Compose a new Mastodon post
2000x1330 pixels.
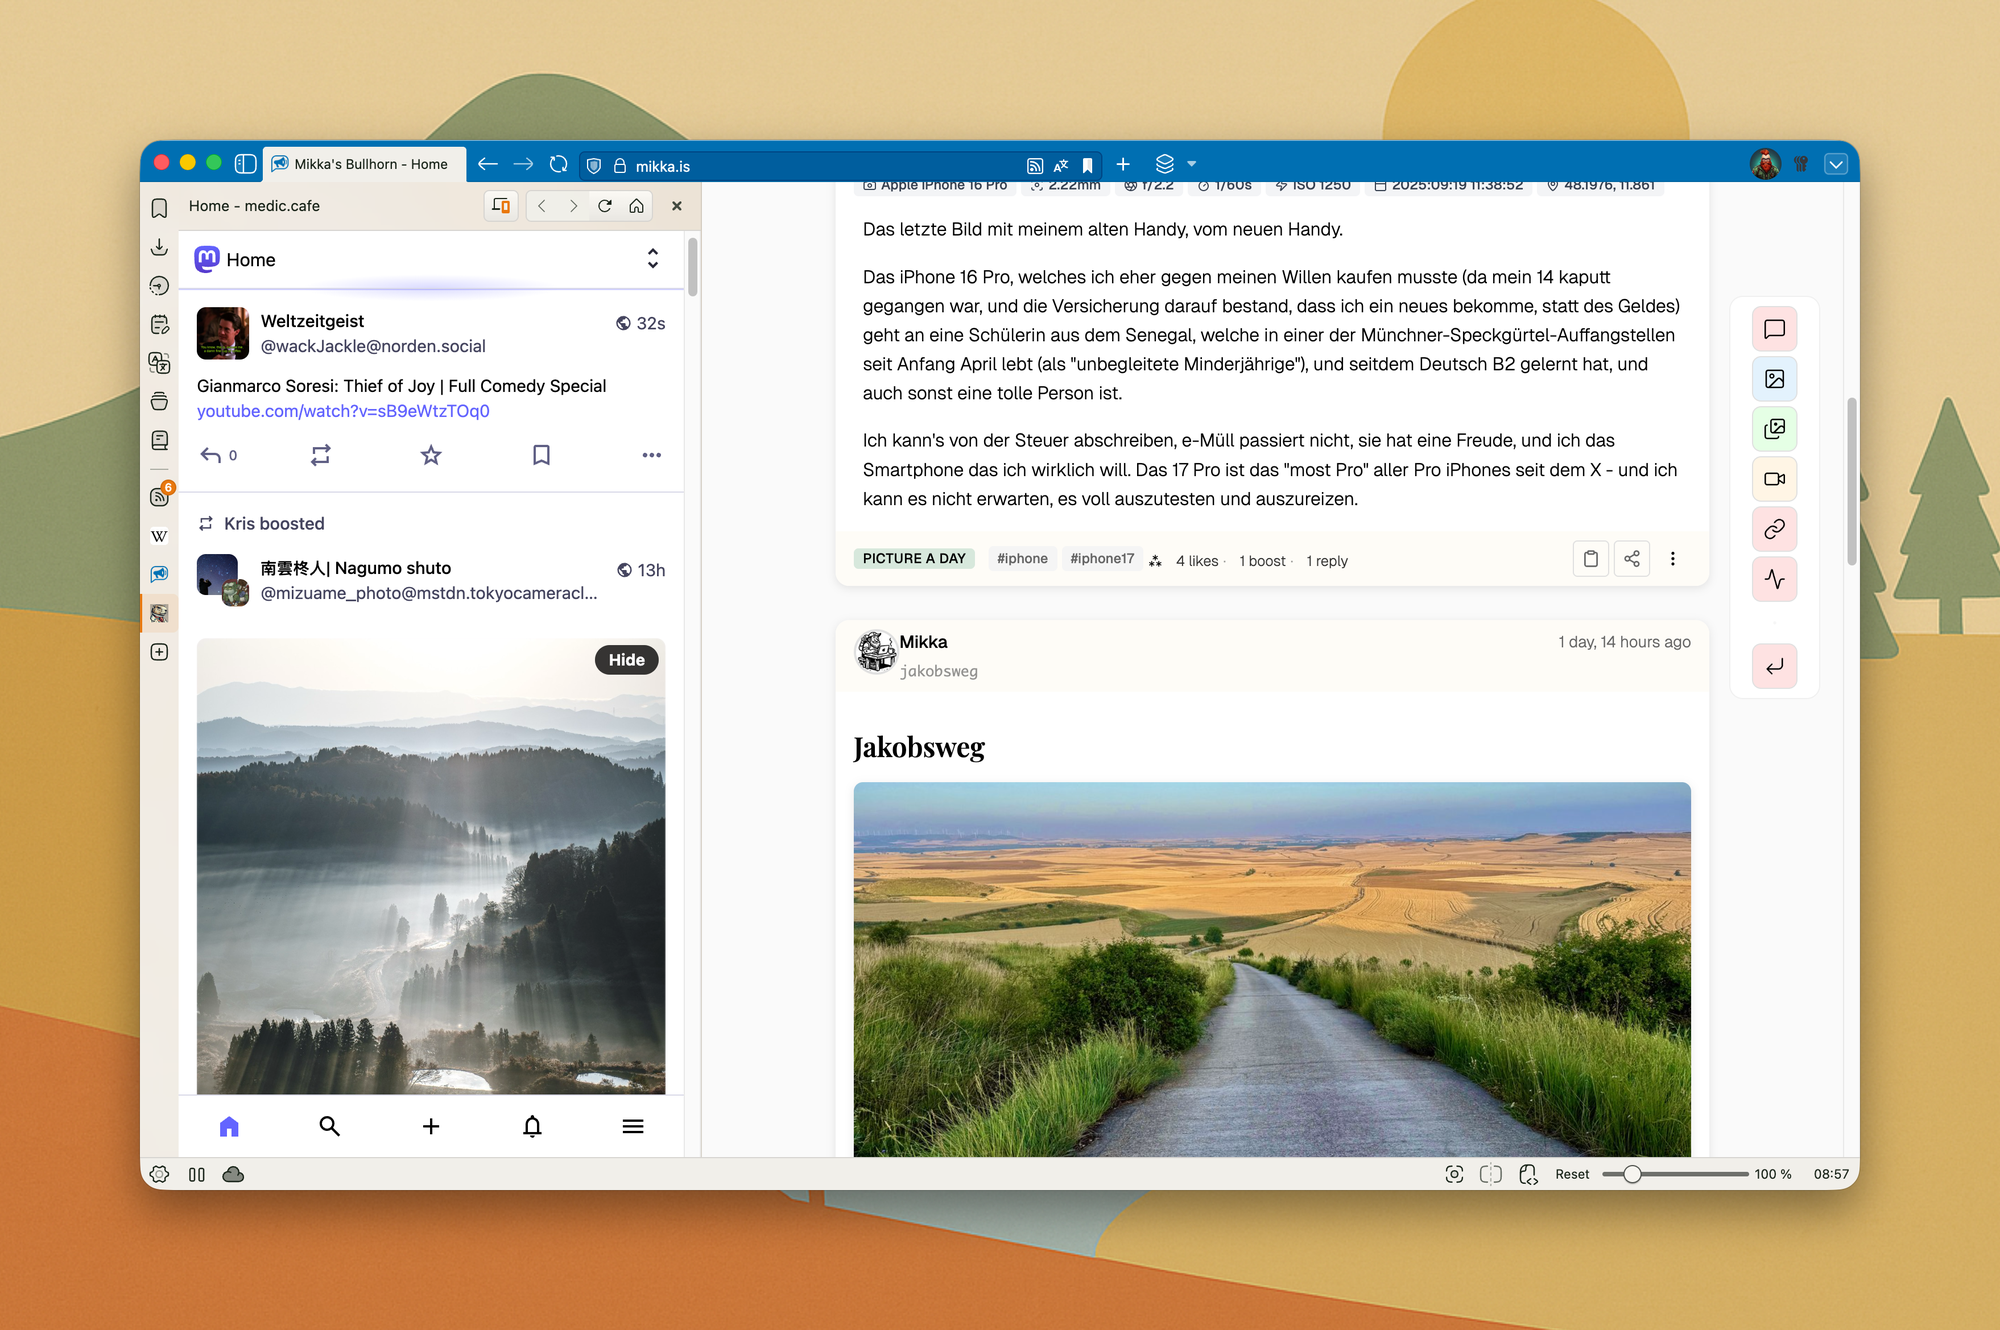pos(431,1126)
